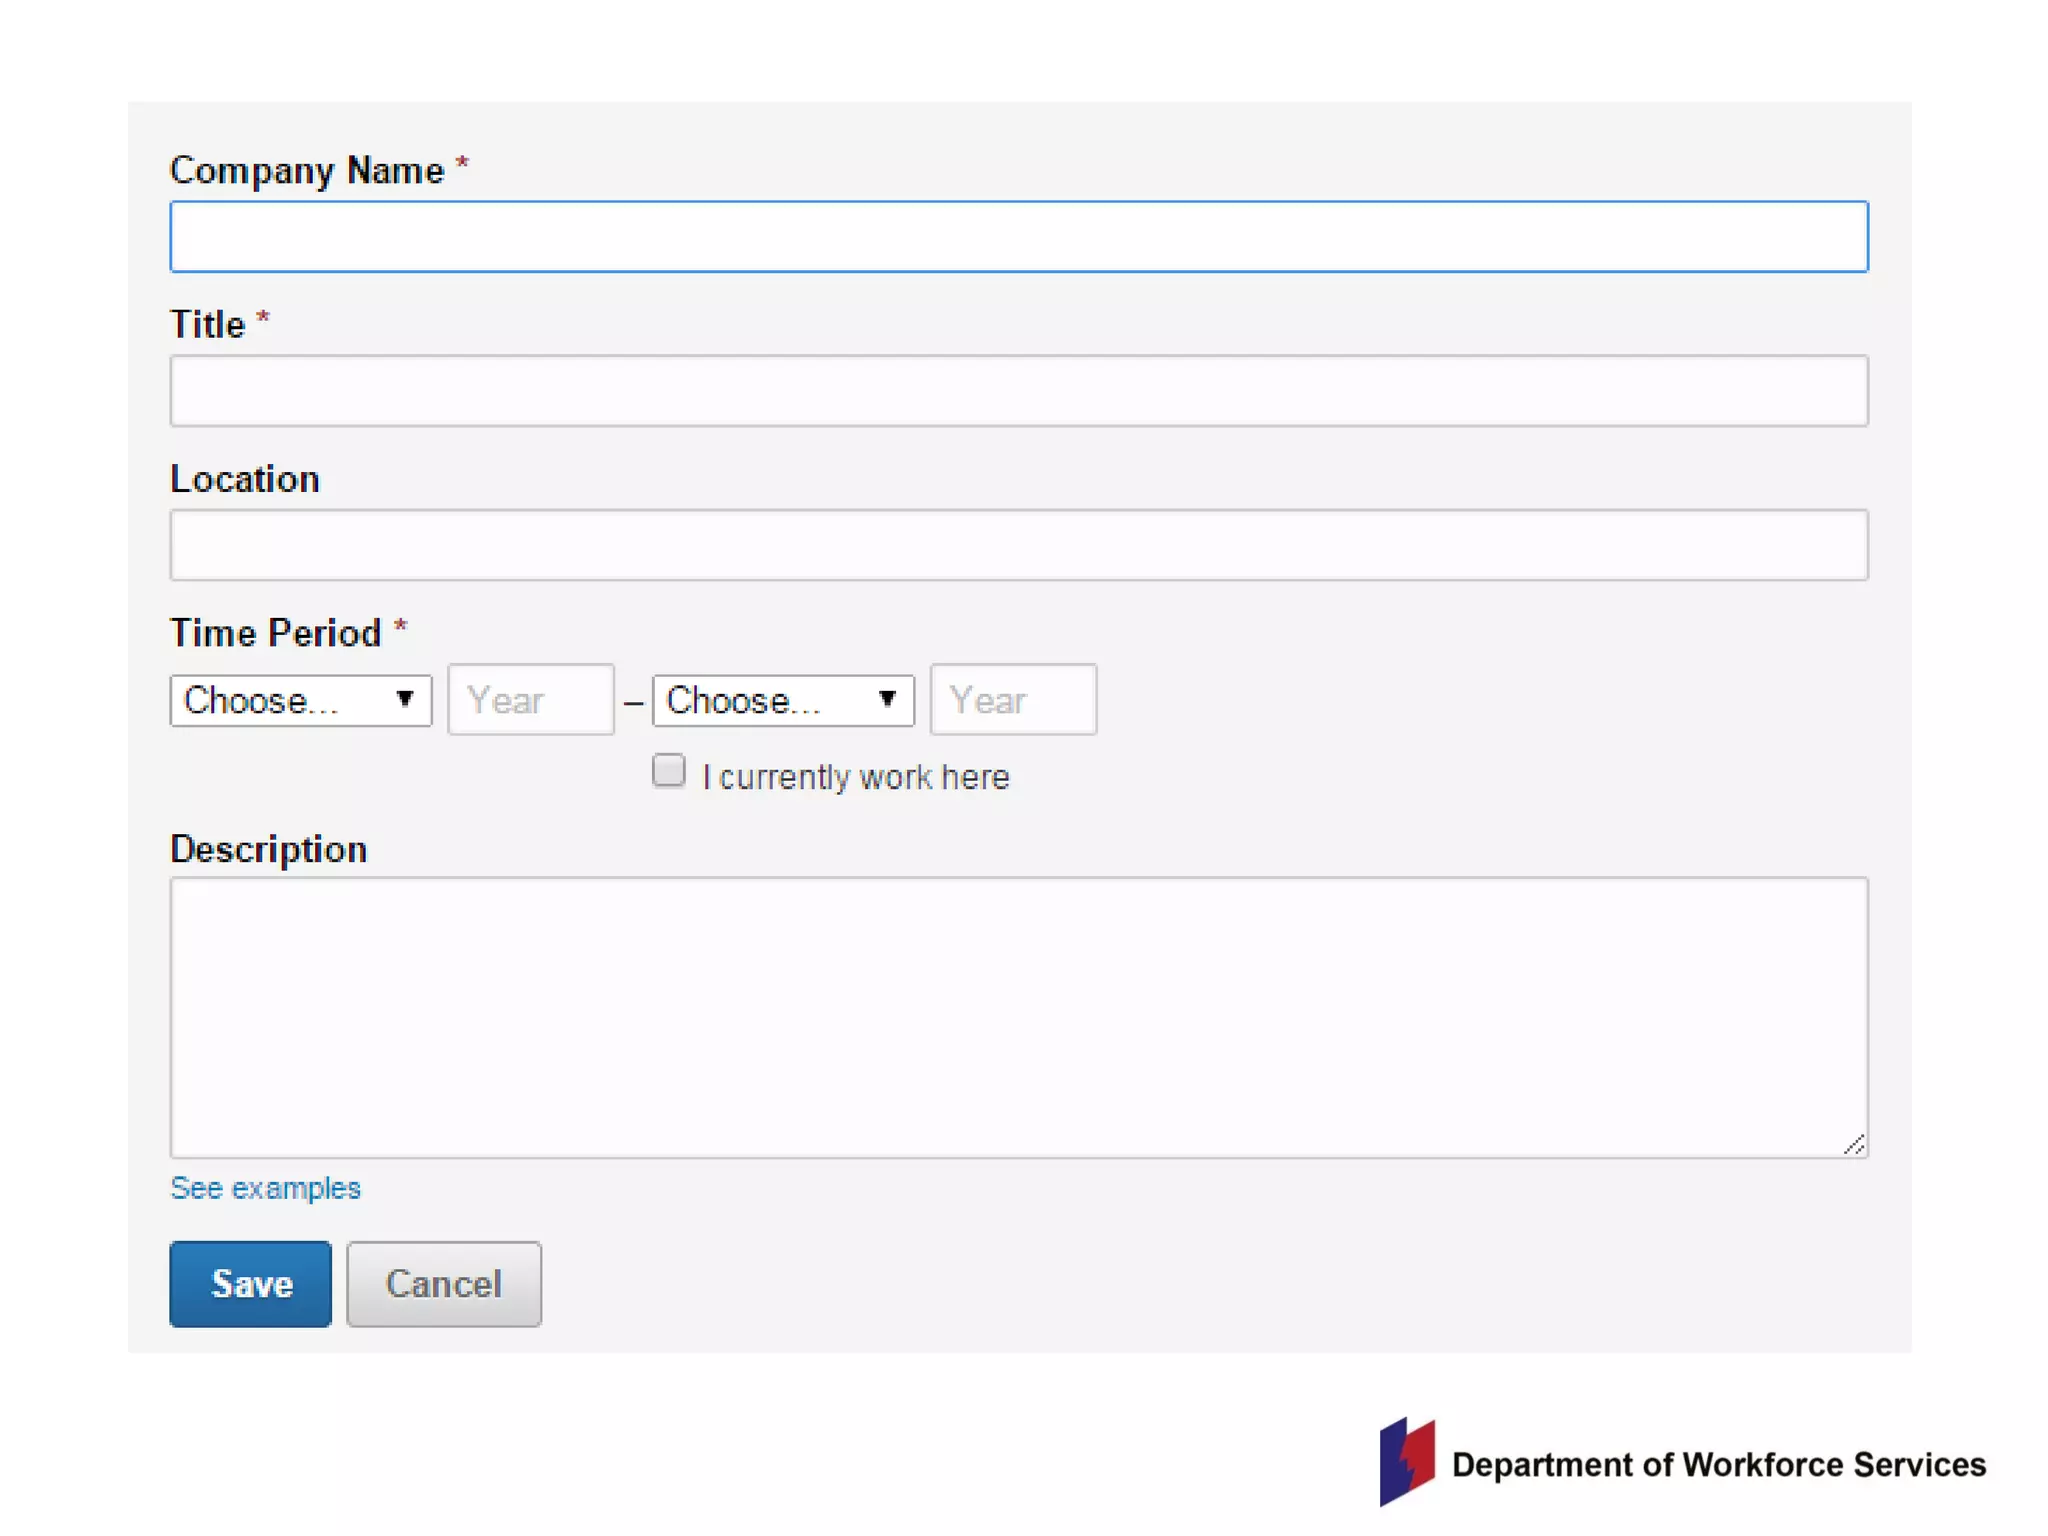The width and height of the screenshot is (2048, 1536).
Task: Click the end Year field
Action: (1012, 700)
